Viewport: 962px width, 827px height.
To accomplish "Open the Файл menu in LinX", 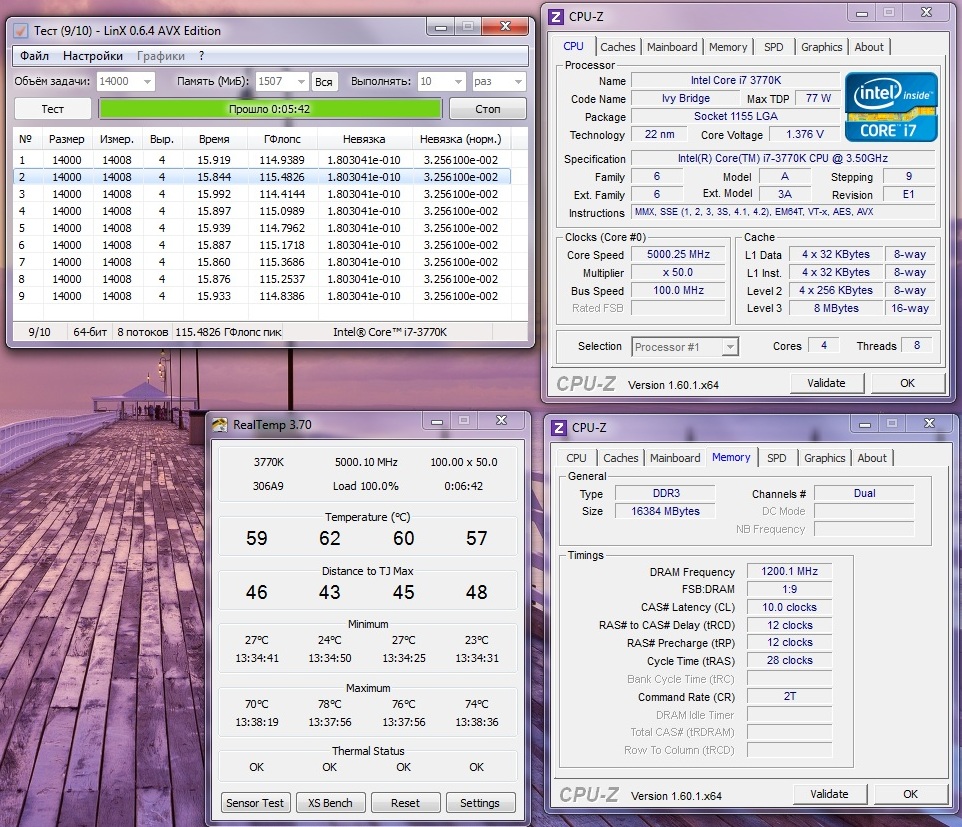I will click(34, 56).
